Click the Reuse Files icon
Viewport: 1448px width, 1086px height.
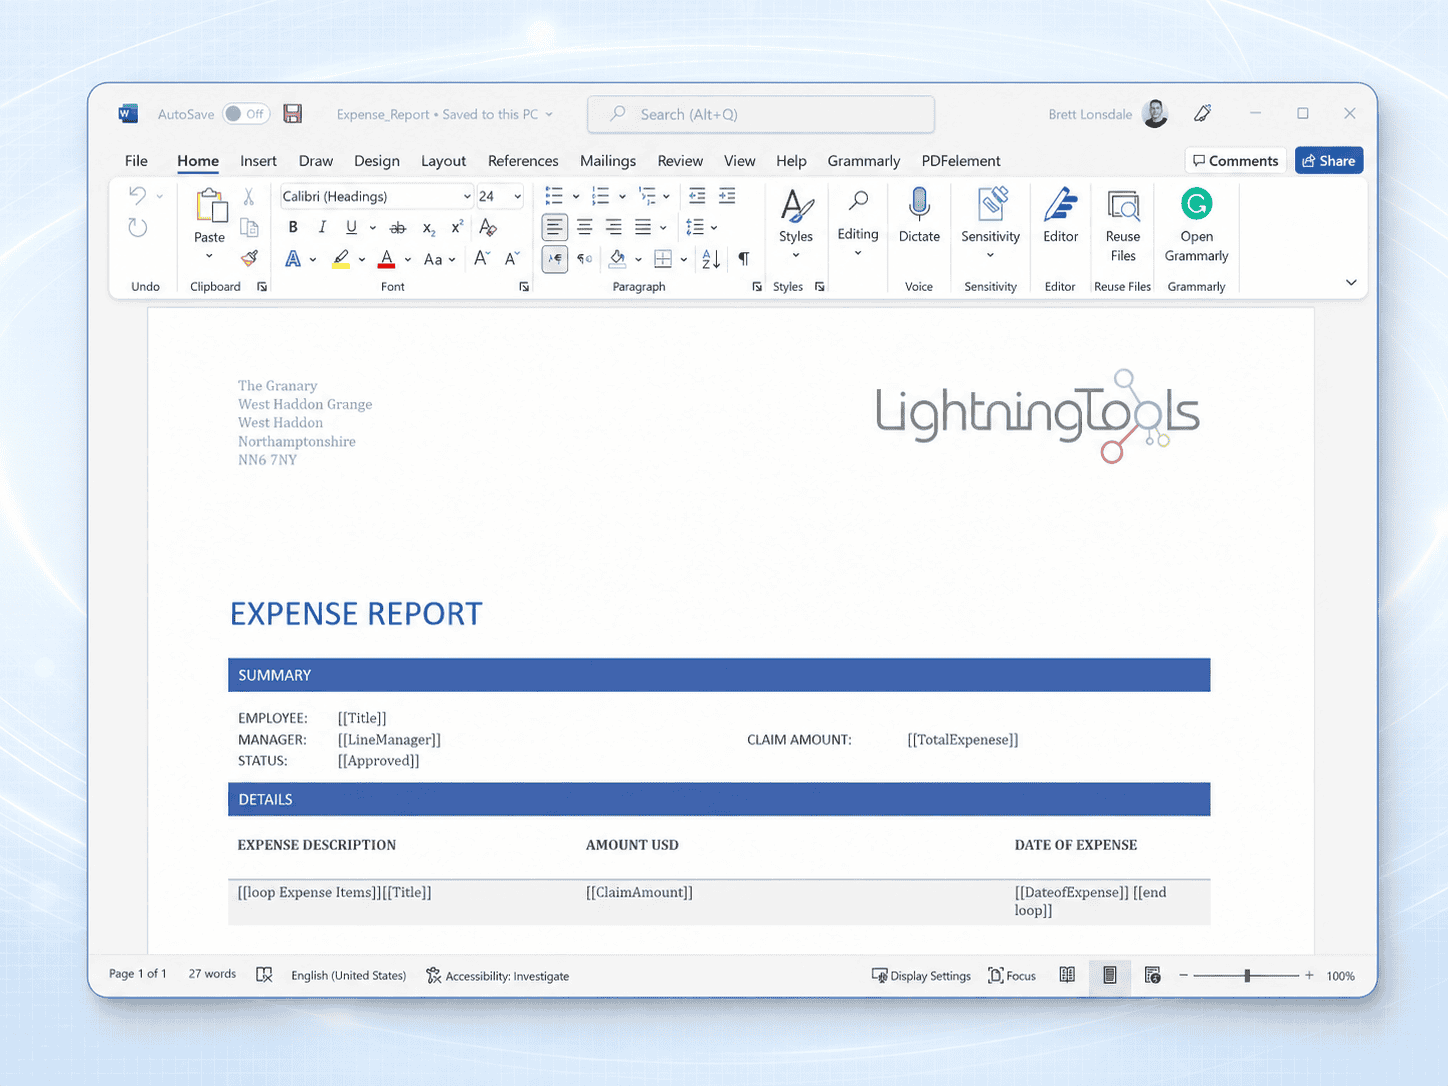point(1123,205)
